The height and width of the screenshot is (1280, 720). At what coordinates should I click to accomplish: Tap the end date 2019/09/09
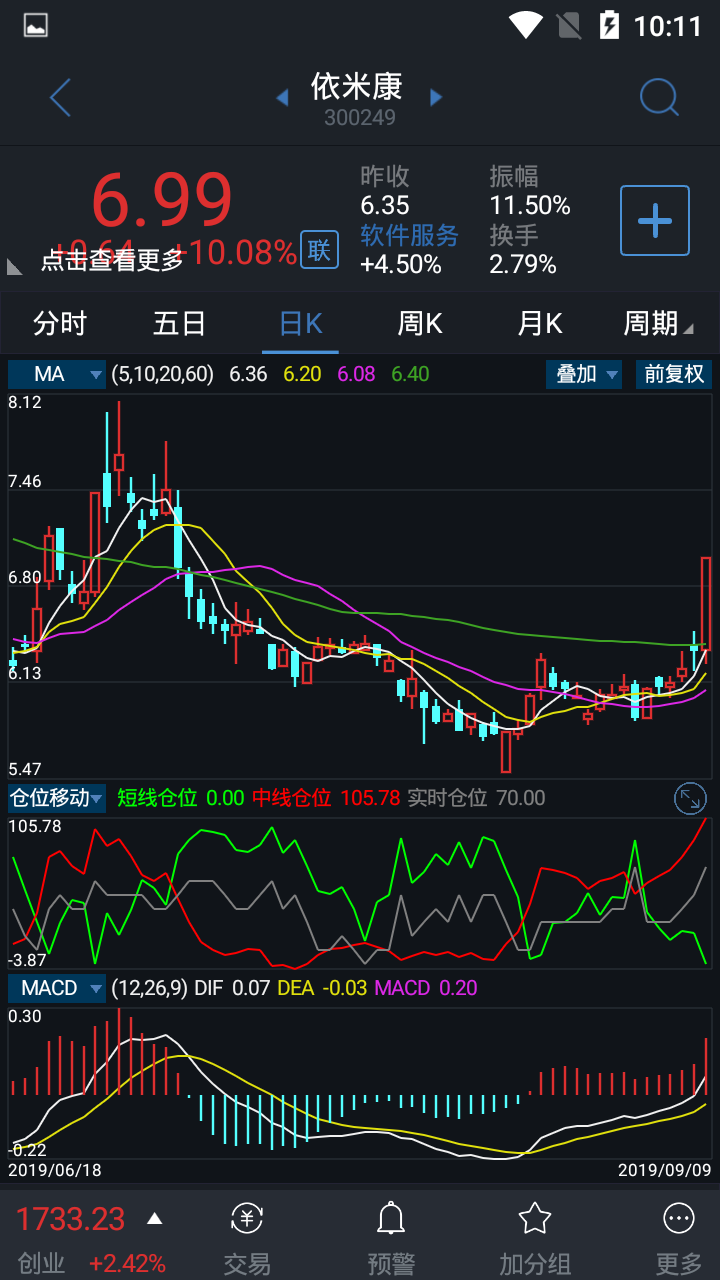(664, 1169)
